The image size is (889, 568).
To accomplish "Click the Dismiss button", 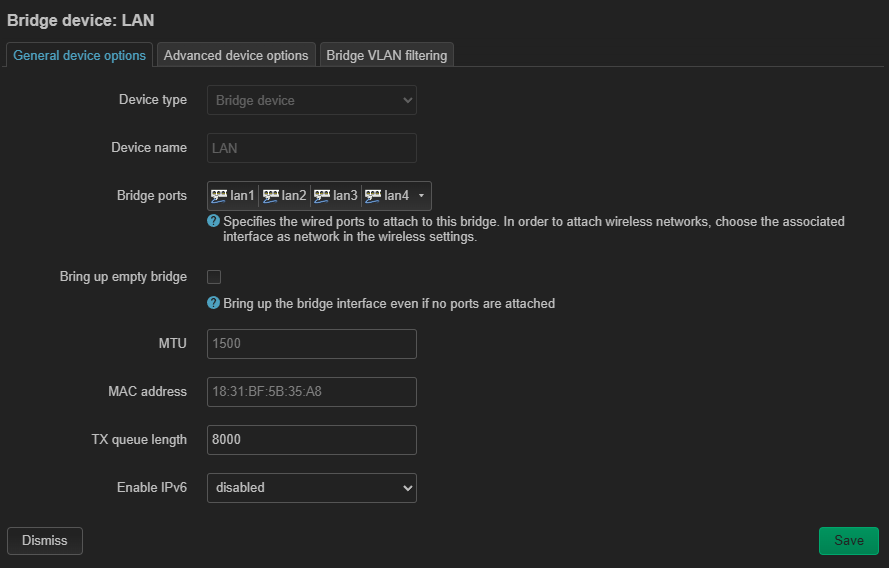I will pyautogui.click(x=45, y=540).
